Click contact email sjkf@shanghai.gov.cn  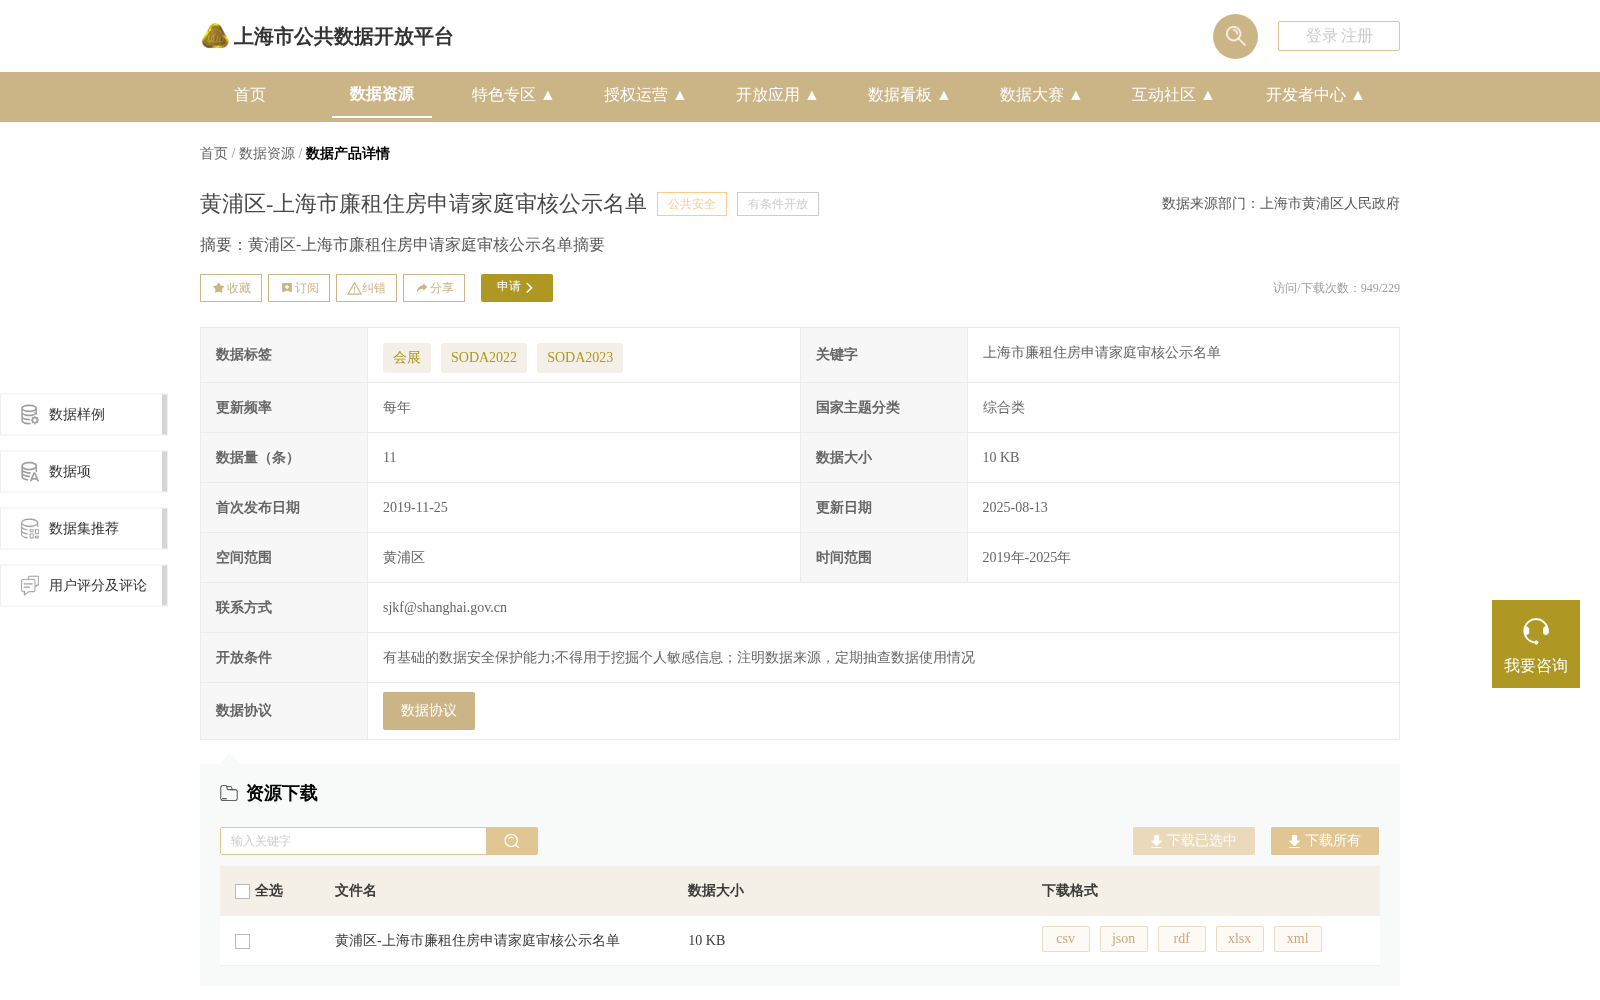coord(445,608)
